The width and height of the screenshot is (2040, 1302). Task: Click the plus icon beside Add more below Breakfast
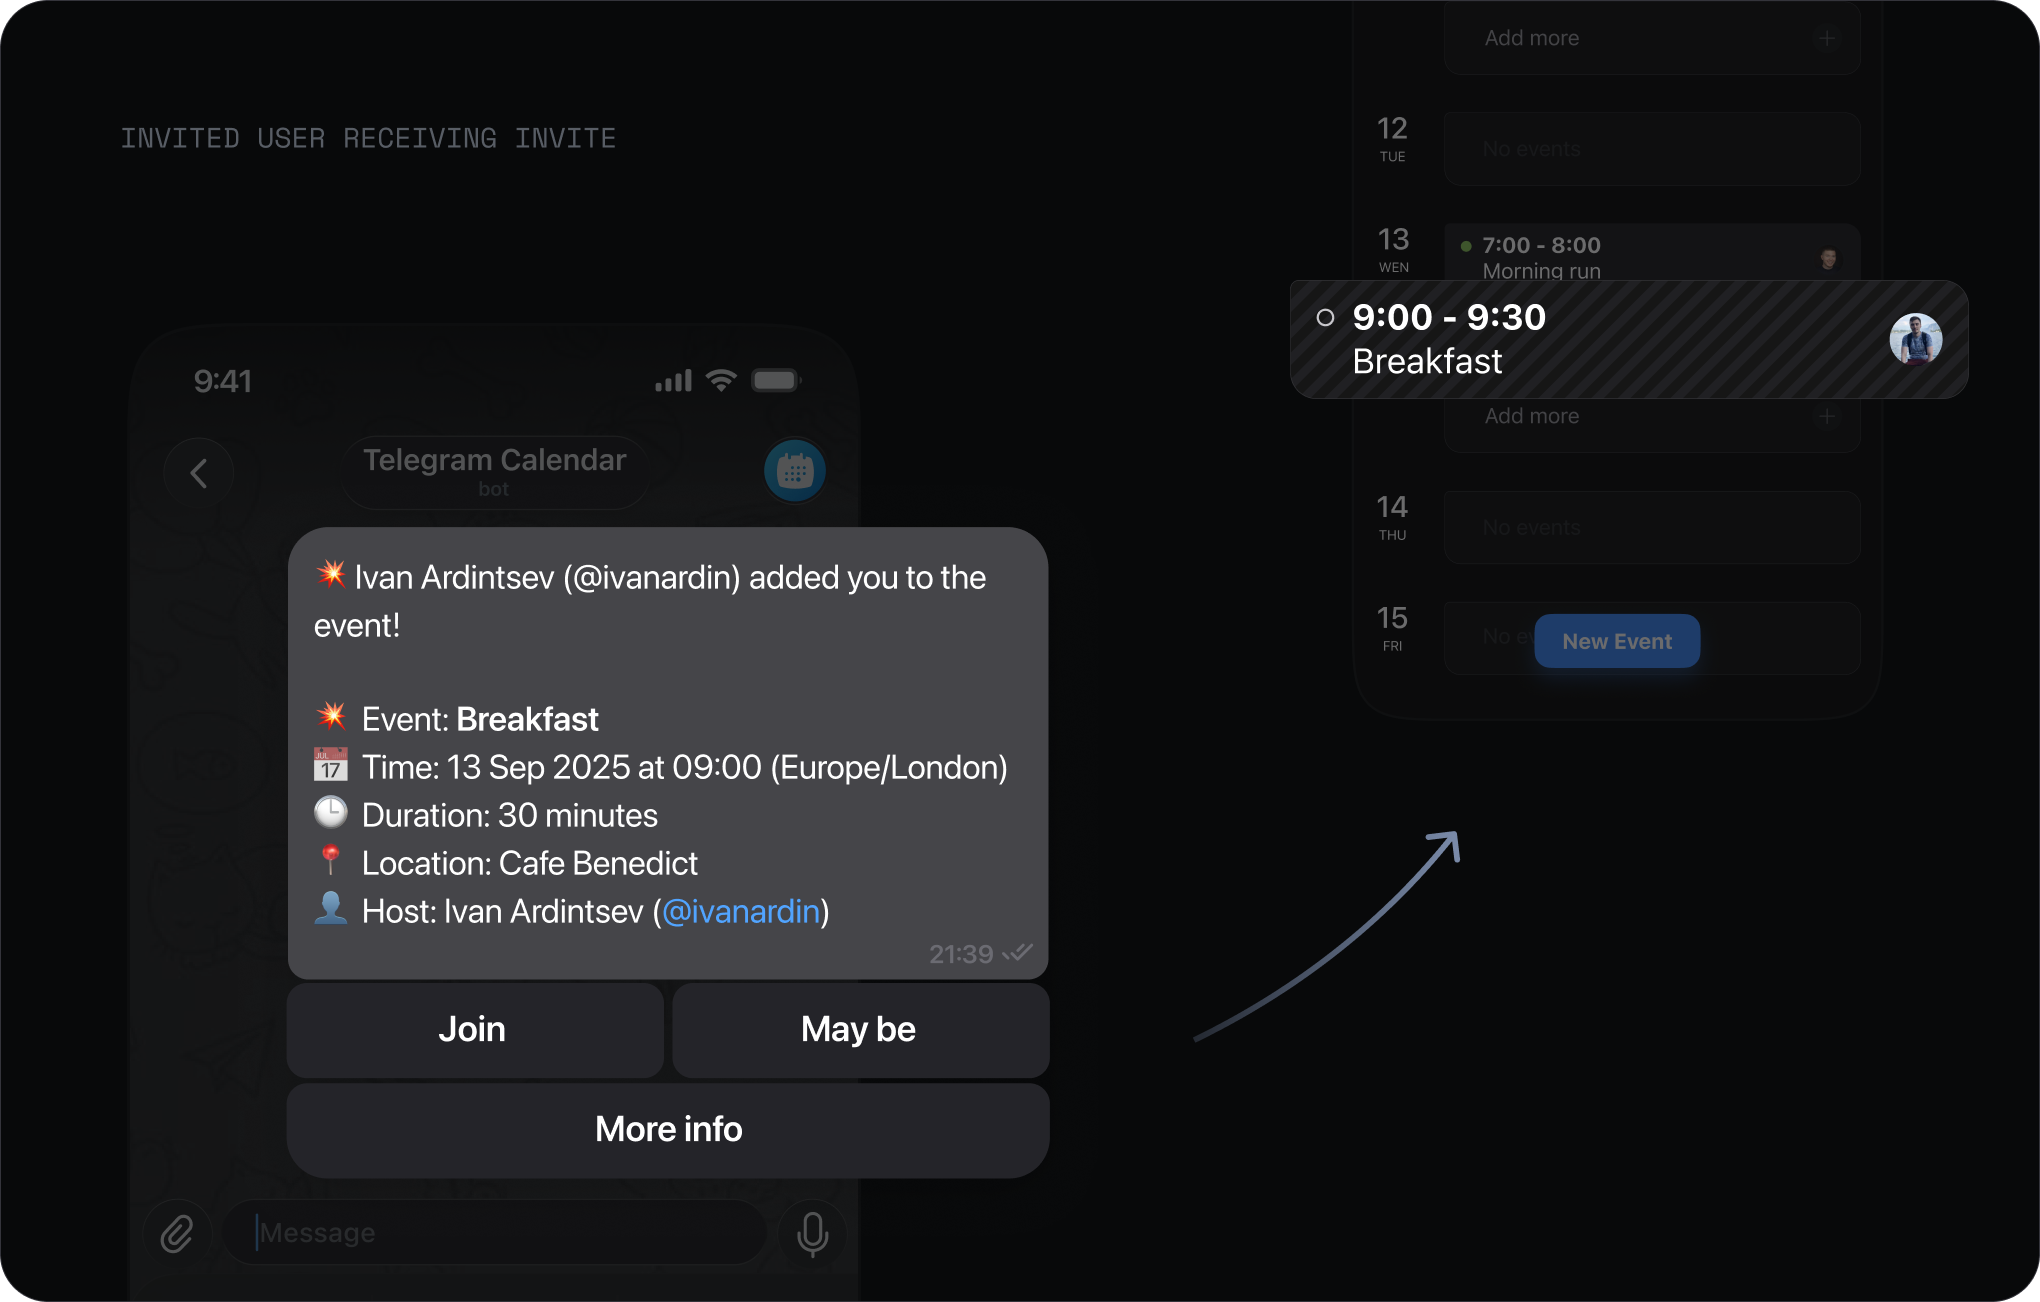coord(1827,416)
